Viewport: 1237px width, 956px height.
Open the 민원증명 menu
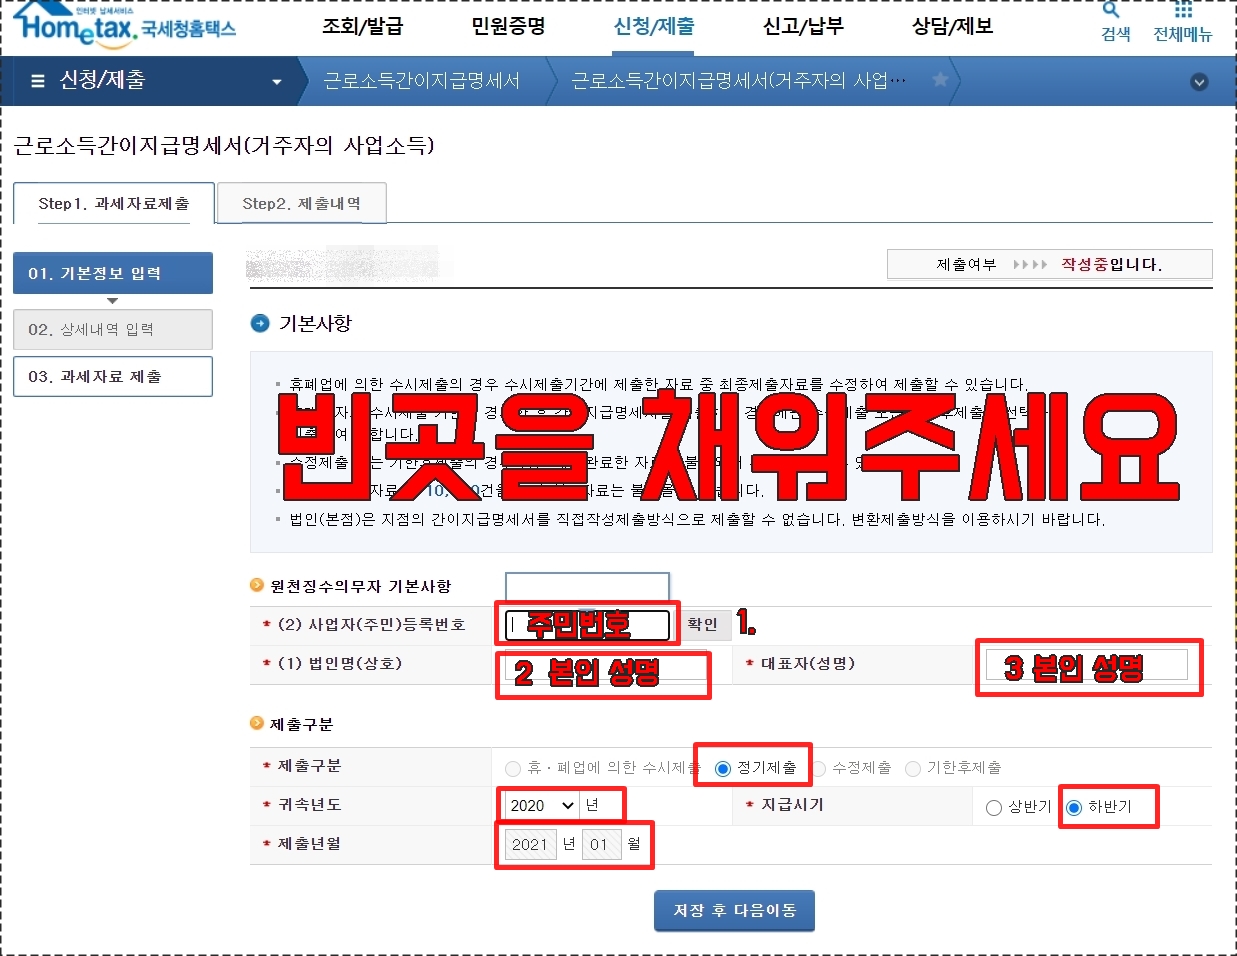coord(508,27)
